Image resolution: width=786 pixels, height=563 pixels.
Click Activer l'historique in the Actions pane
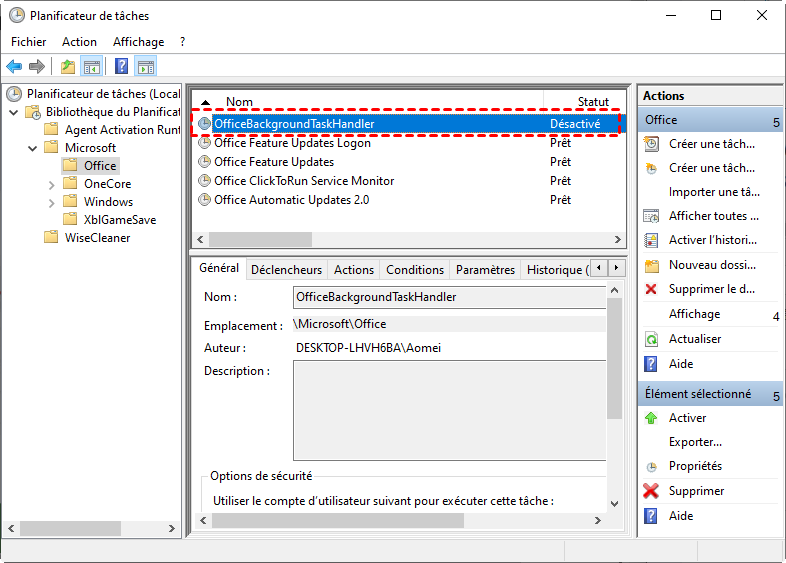[712, 240]
